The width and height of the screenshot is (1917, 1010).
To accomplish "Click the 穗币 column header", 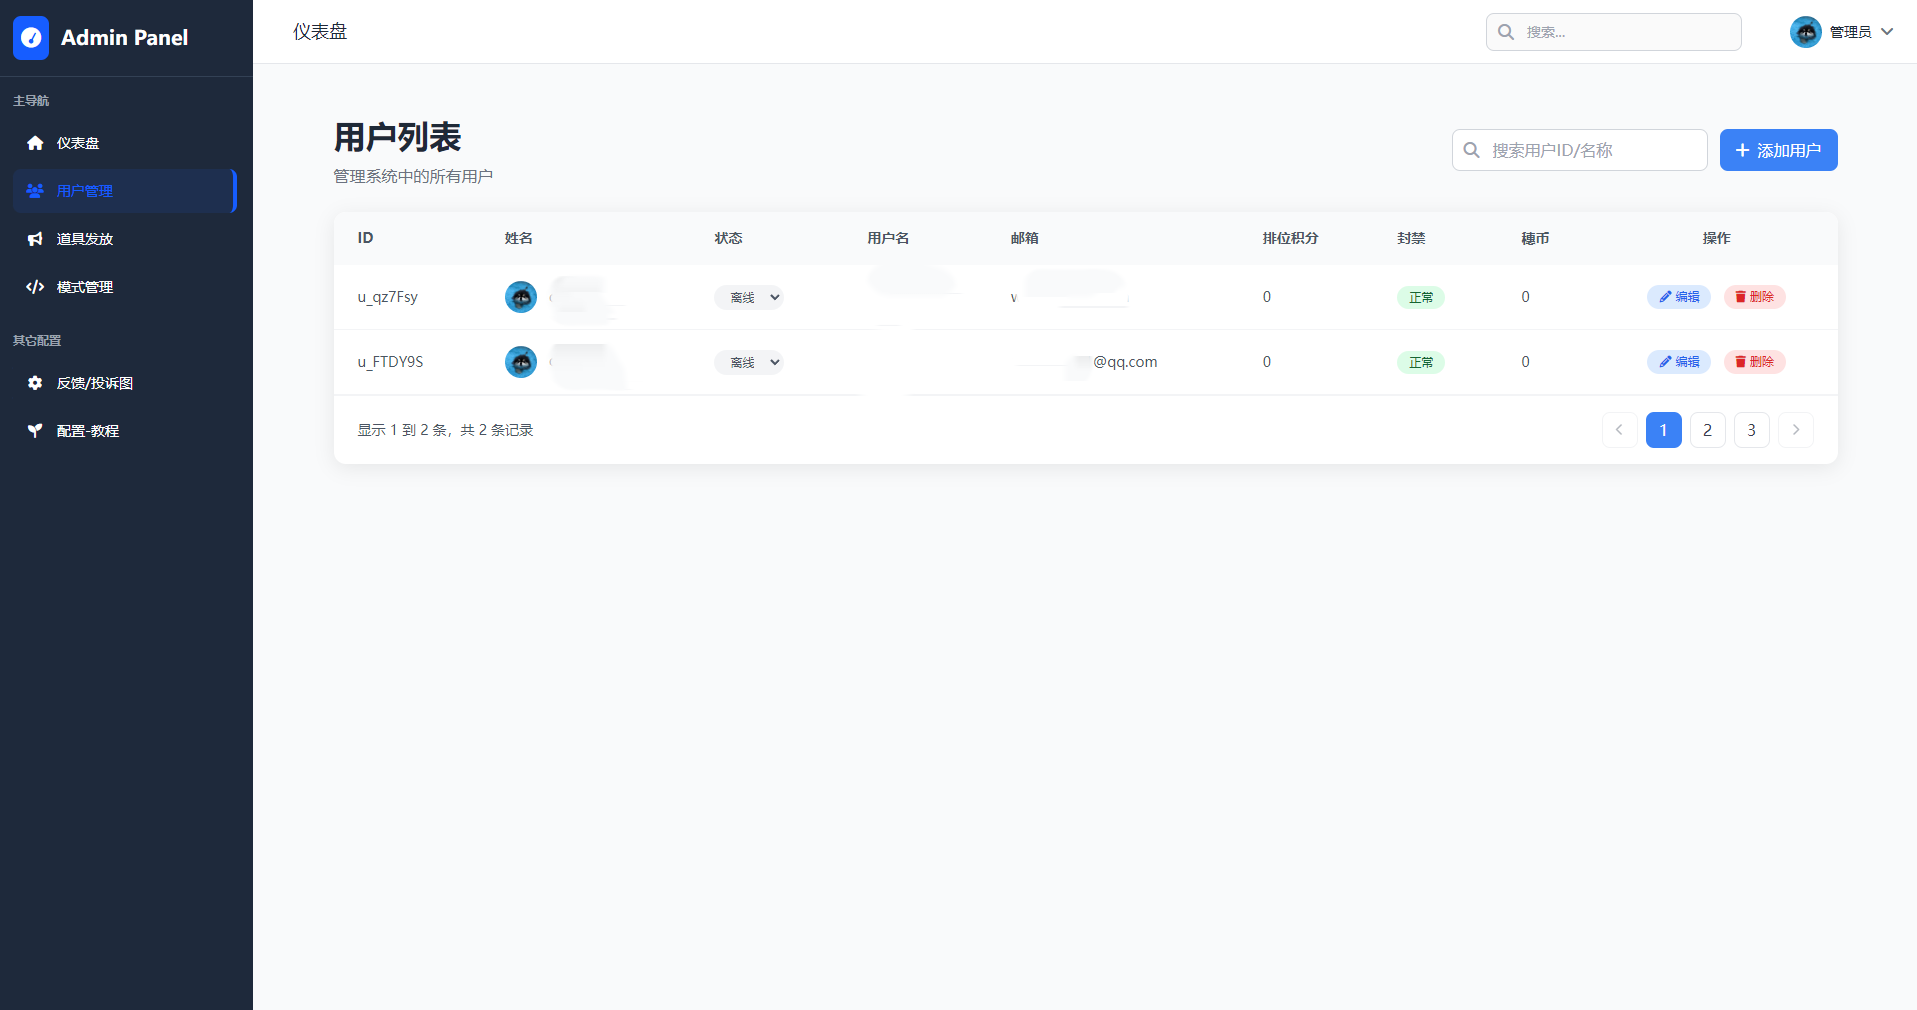I will 1535,238.
